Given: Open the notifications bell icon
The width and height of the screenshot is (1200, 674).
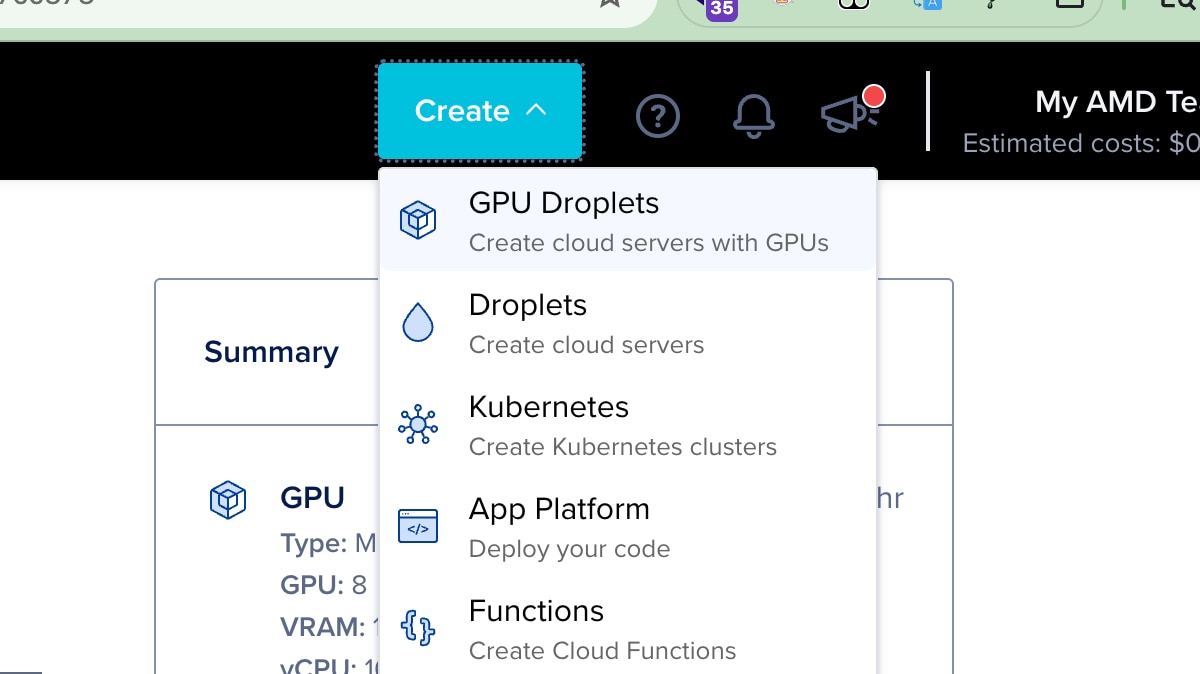Looking at the screenshot, I should tap(754, 116).
